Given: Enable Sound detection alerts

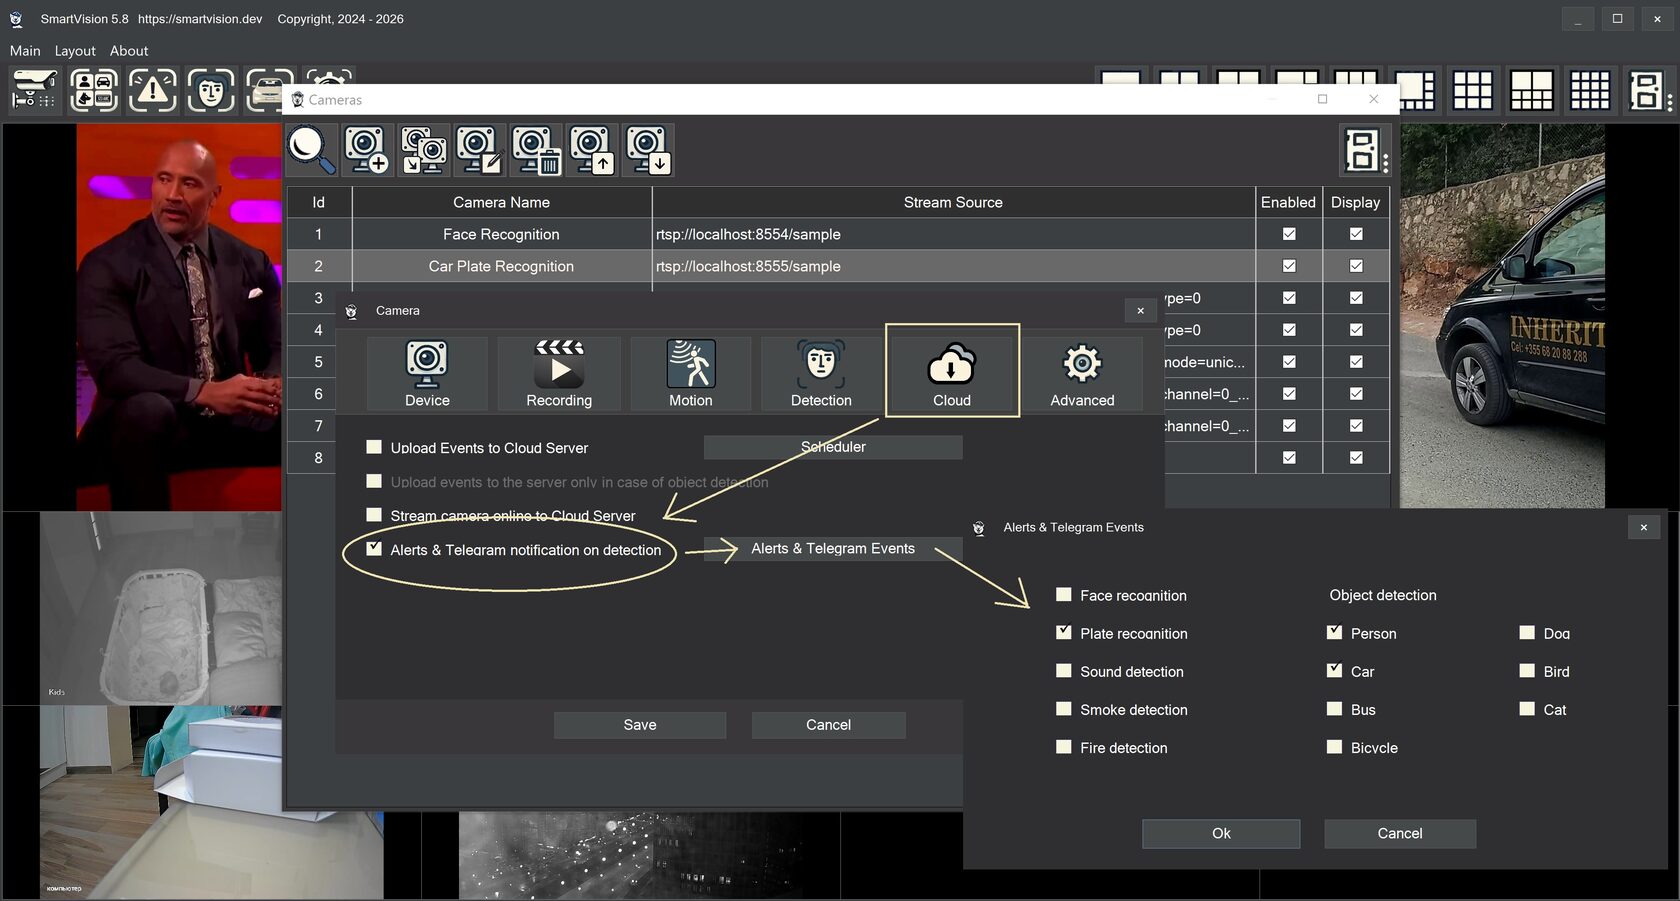Looking at the screenshot, I should [1064, 671].
